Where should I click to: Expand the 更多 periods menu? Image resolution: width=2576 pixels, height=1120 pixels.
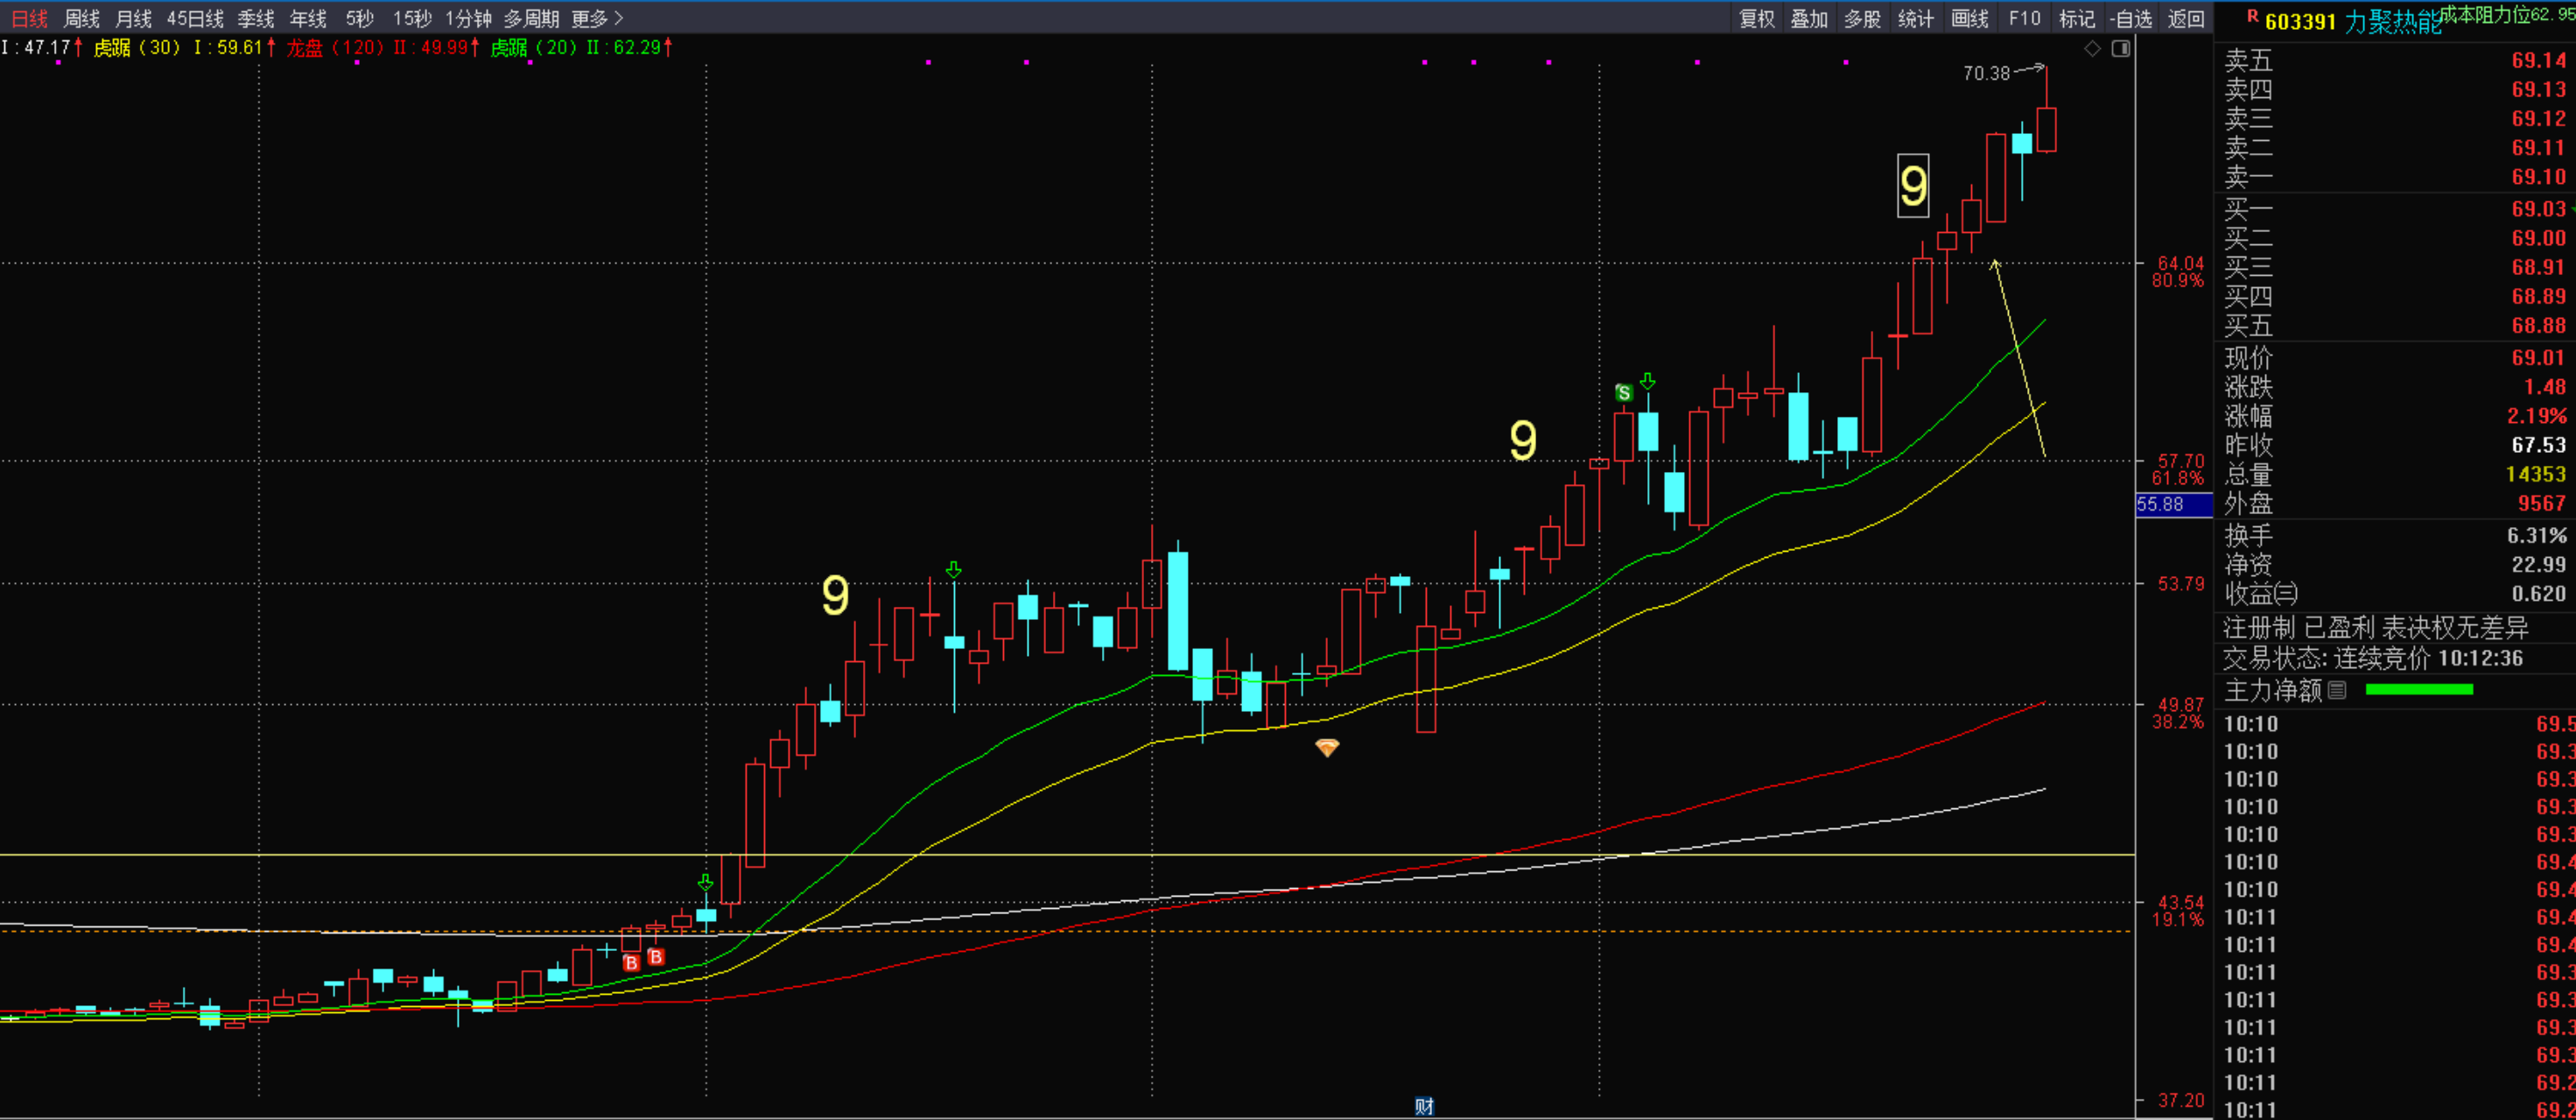pyautogui.click(x=597, y=18)
